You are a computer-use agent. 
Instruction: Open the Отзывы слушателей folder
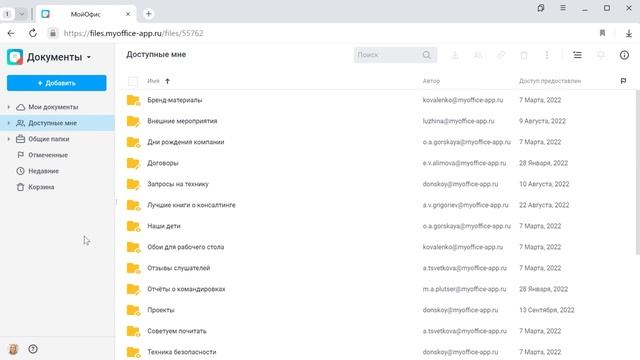pyautogui.click(x=179, y=268)
